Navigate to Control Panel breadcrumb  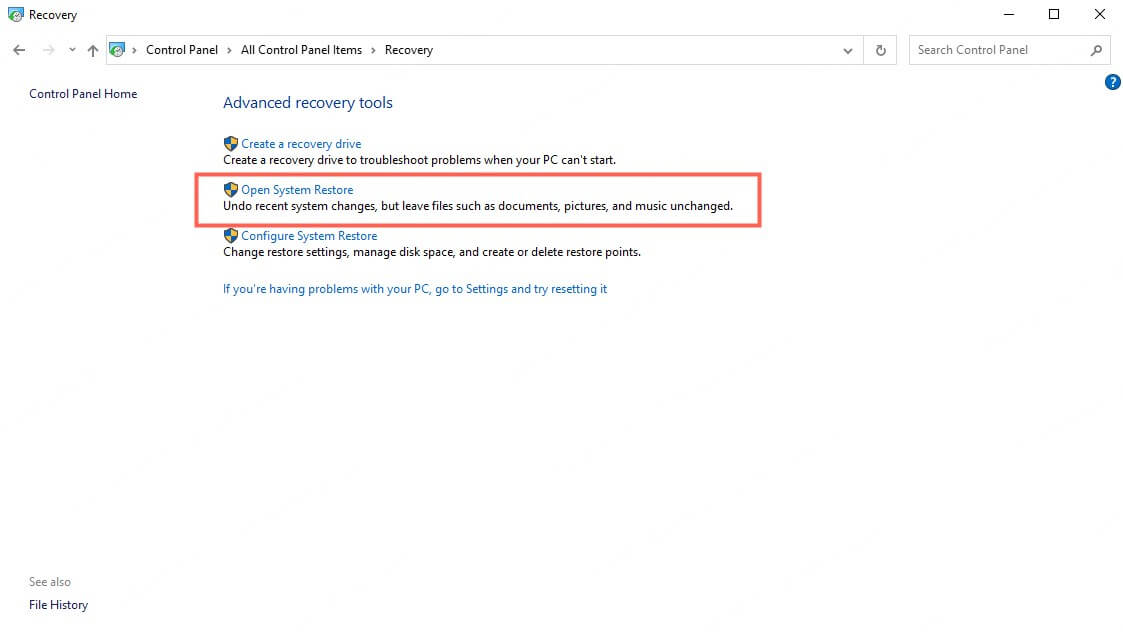(181, 50)
